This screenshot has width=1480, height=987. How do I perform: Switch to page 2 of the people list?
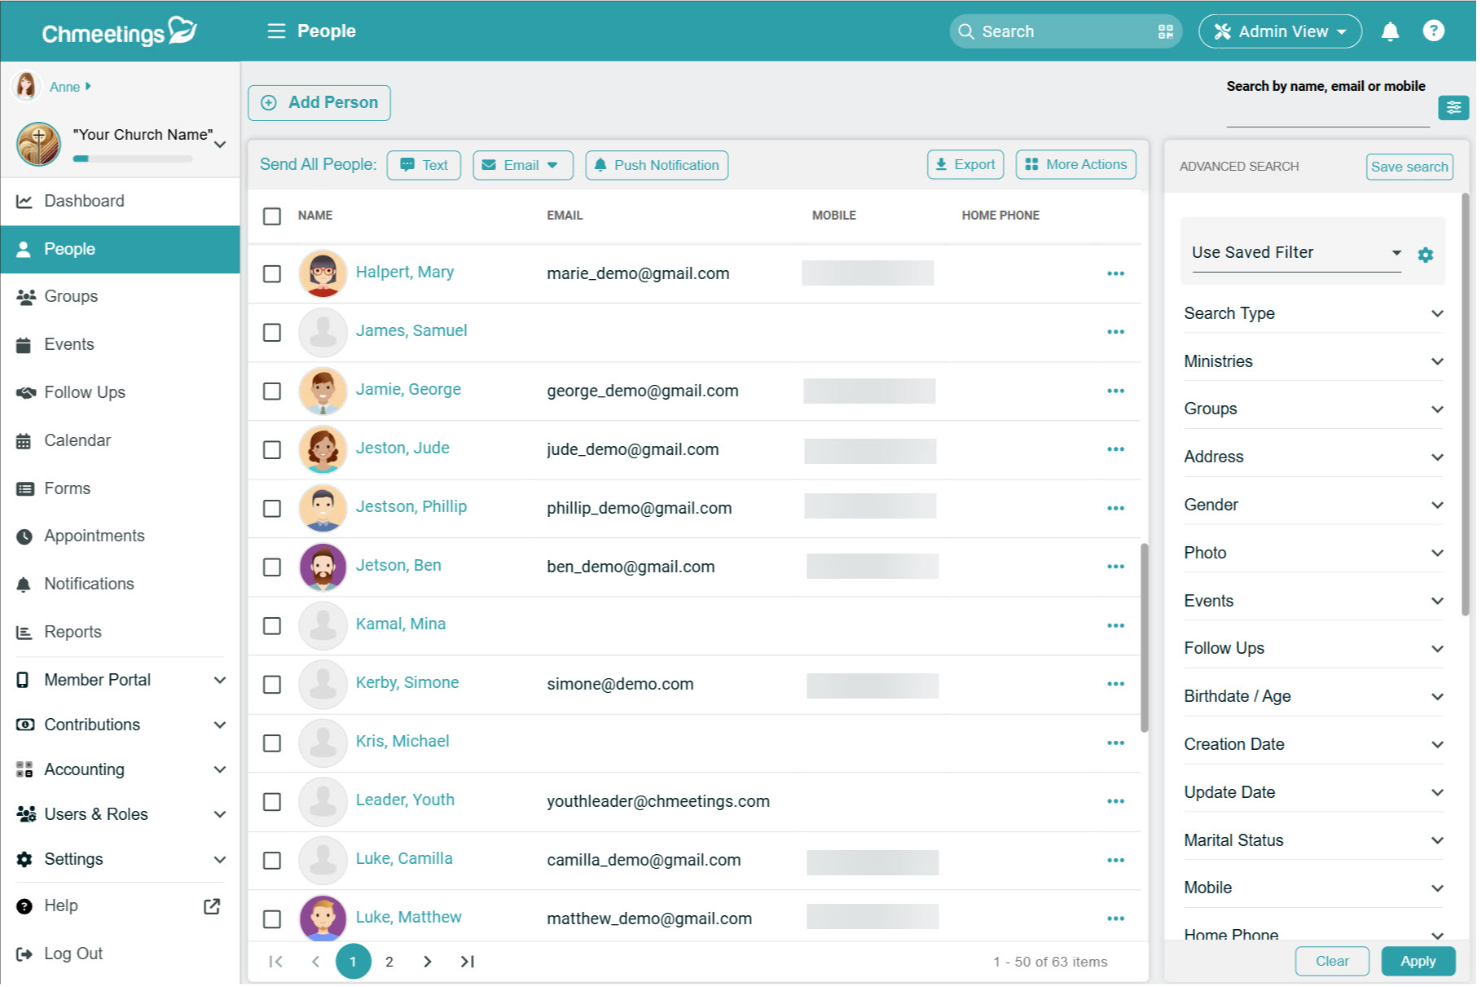389,961
